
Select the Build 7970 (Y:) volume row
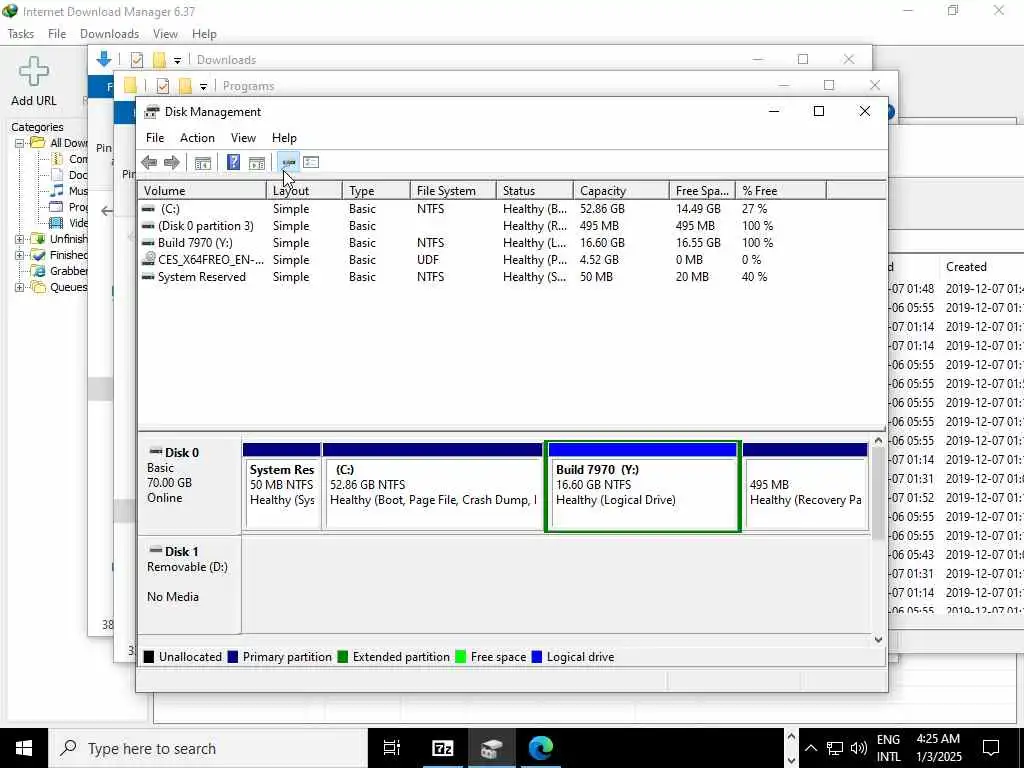(x=511, y=243)
